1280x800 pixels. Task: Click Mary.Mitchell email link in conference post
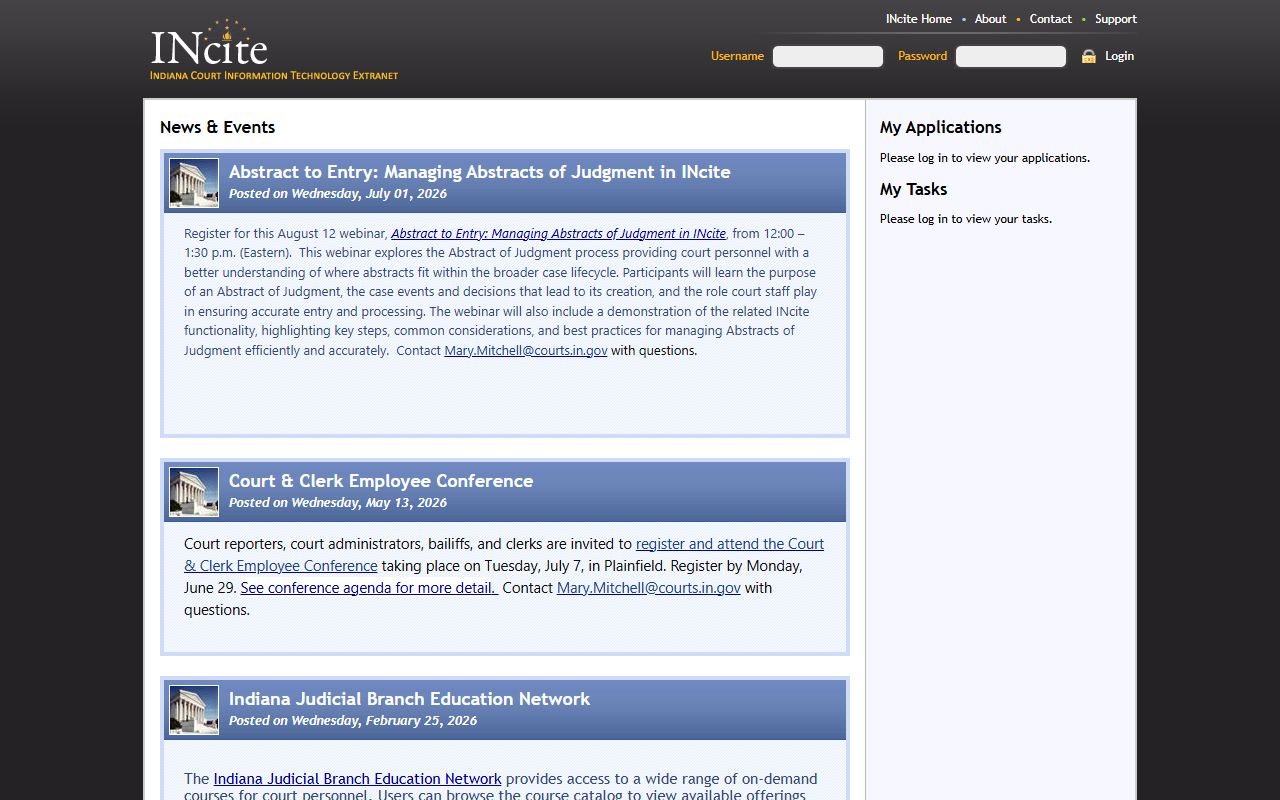tap(649, 588)
